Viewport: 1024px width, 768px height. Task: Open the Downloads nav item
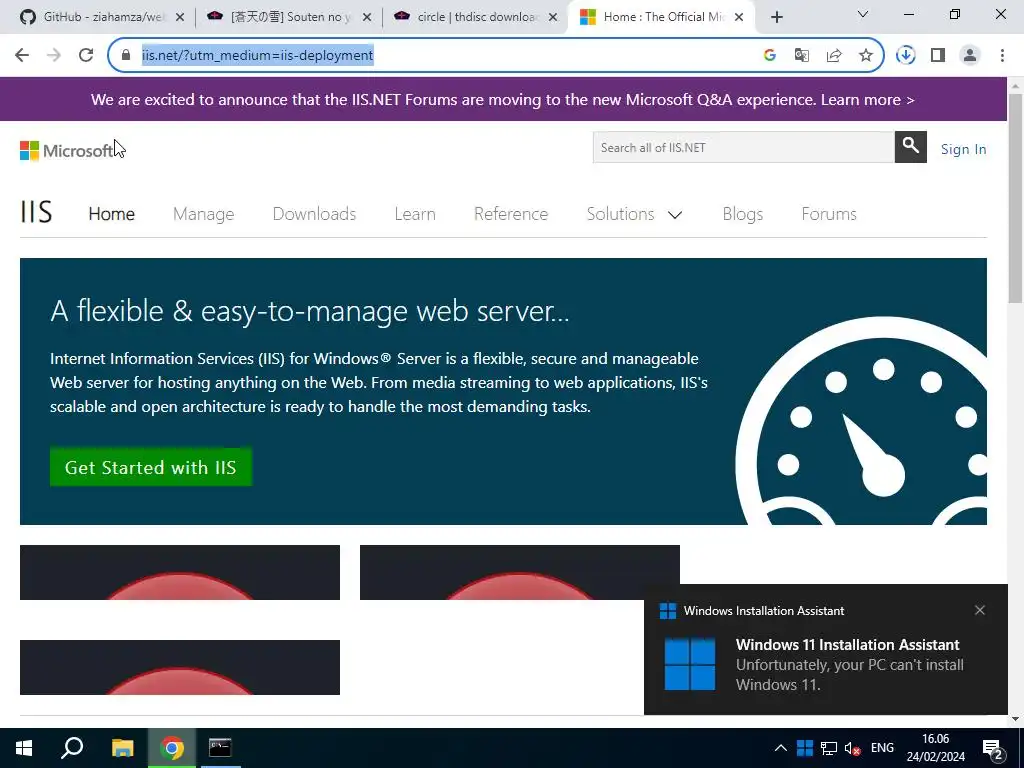click(314, 214)
